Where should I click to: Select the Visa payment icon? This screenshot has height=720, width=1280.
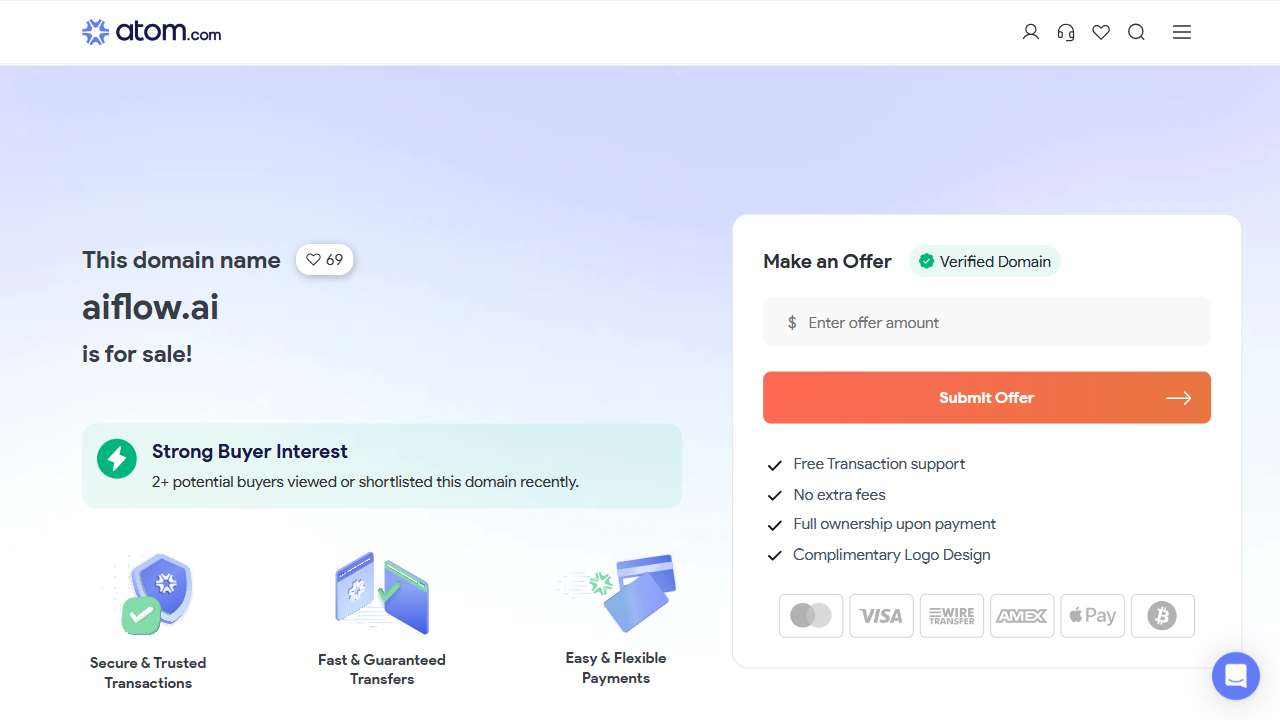[881, 616]
